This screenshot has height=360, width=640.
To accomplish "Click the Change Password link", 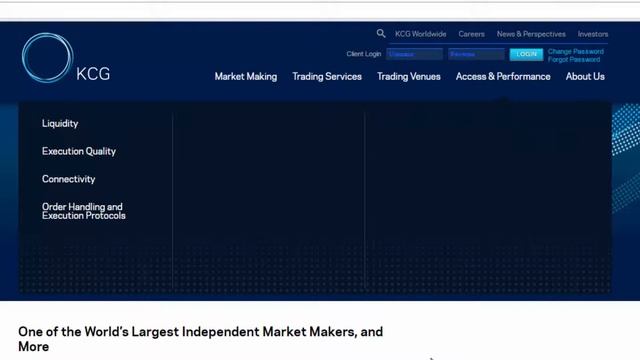I will click(x=576, y=51).
